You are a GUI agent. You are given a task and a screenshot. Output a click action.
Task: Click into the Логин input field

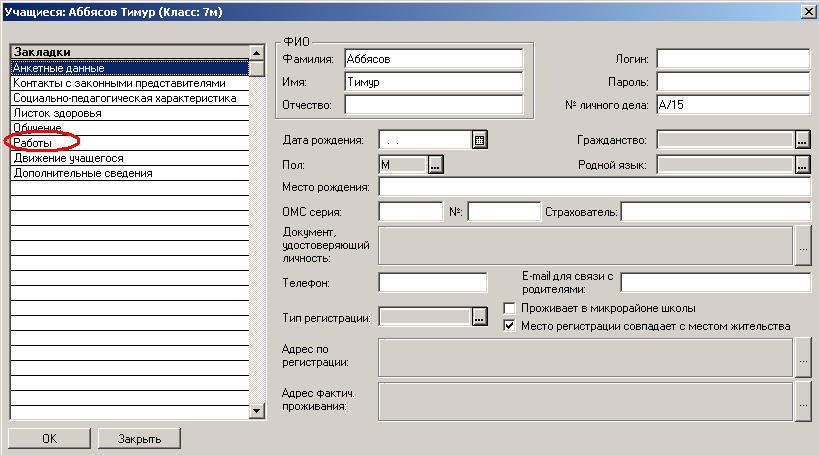click(x=732, y=59)
